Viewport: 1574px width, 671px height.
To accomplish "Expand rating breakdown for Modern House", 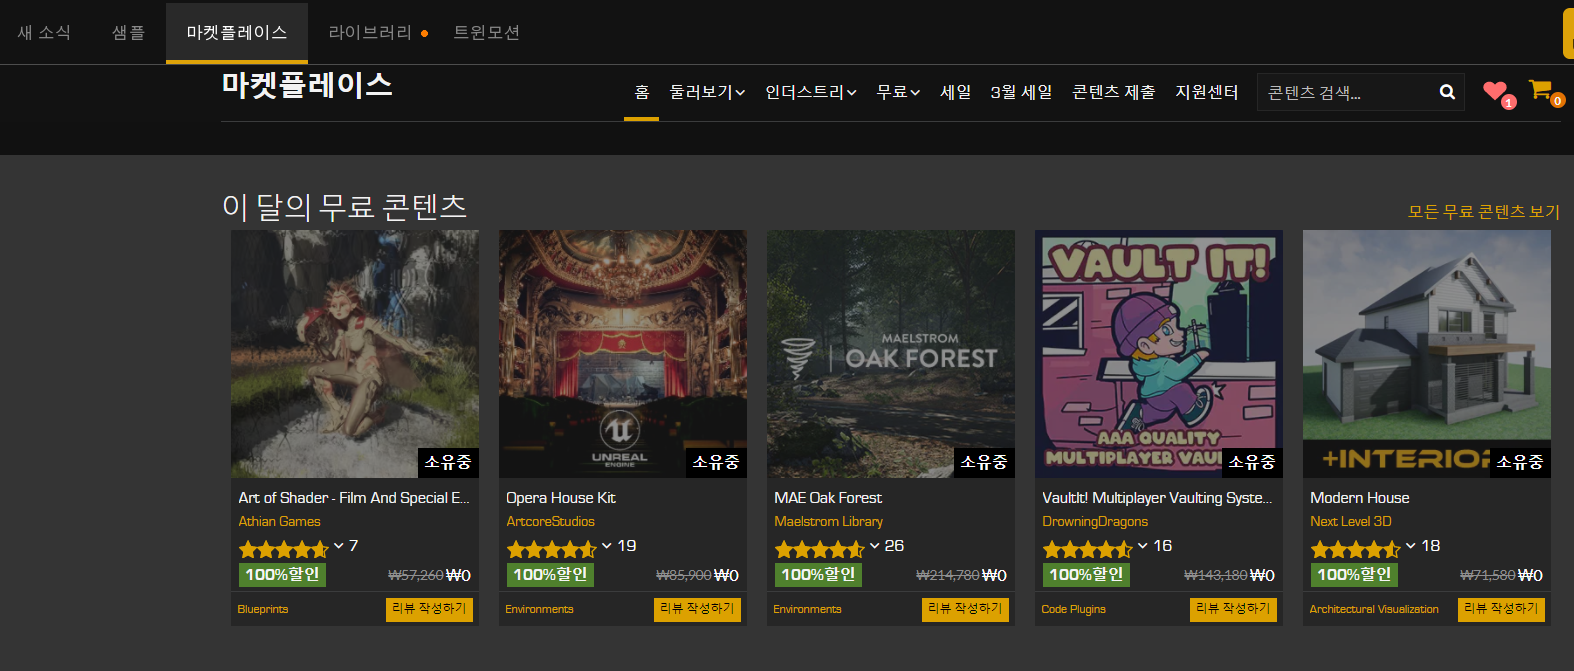I will click(1411, 546).
